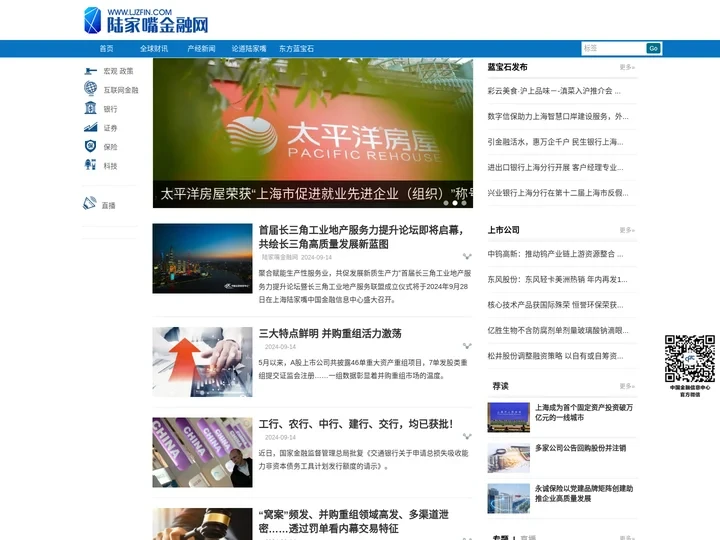Open 核心技术产品获国际殊荣 headline
The height and width of the screenshot is (540, 720).
555,305
